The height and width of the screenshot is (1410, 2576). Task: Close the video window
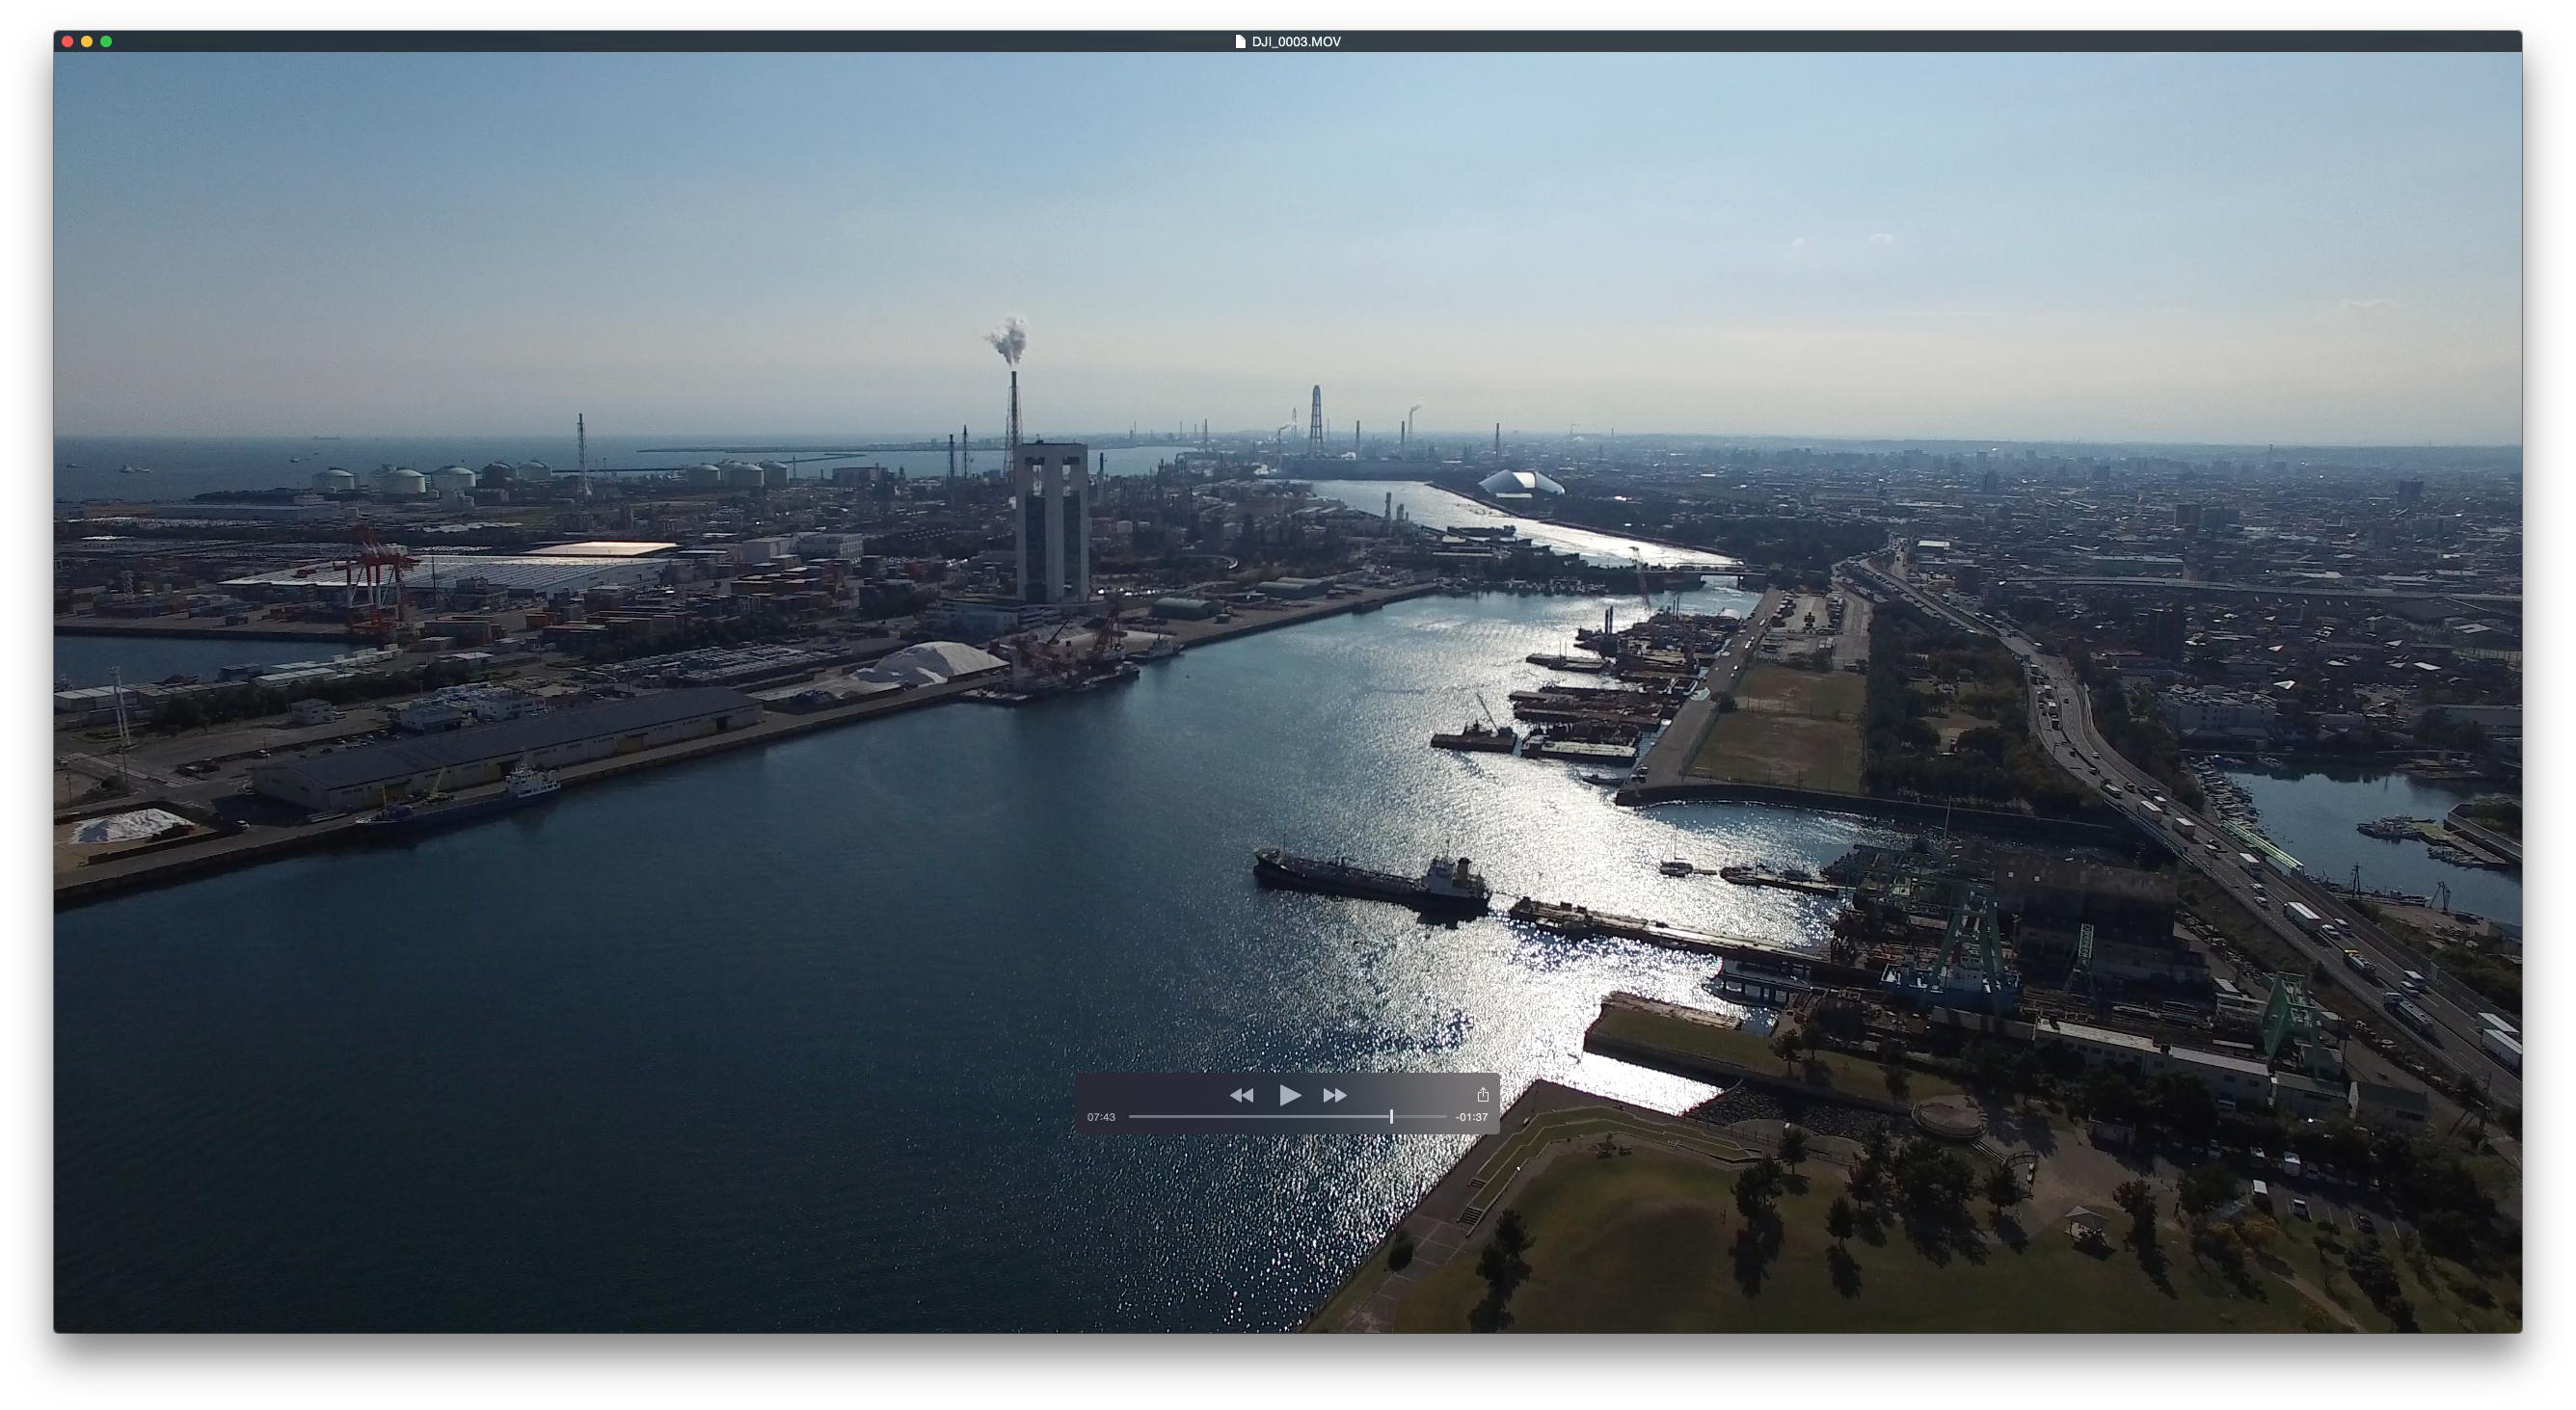pos(68,42)
